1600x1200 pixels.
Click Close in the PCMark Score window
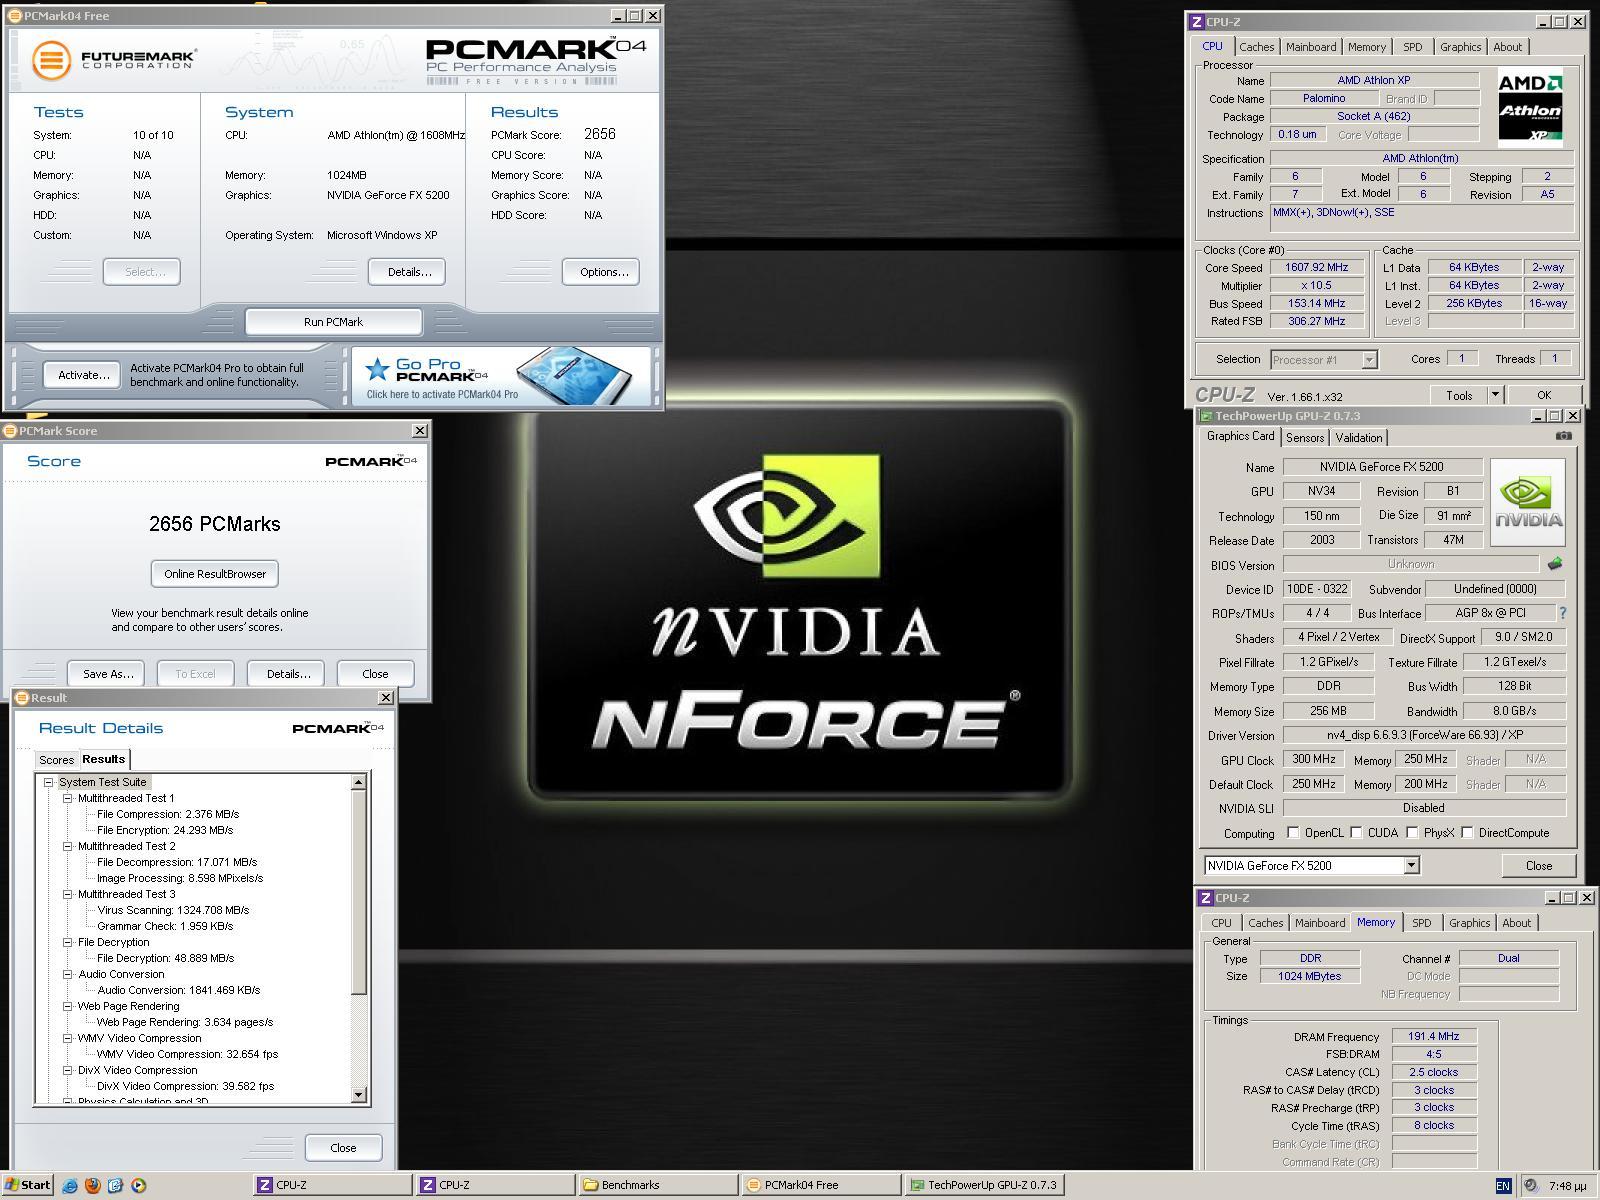click(375, 674)
